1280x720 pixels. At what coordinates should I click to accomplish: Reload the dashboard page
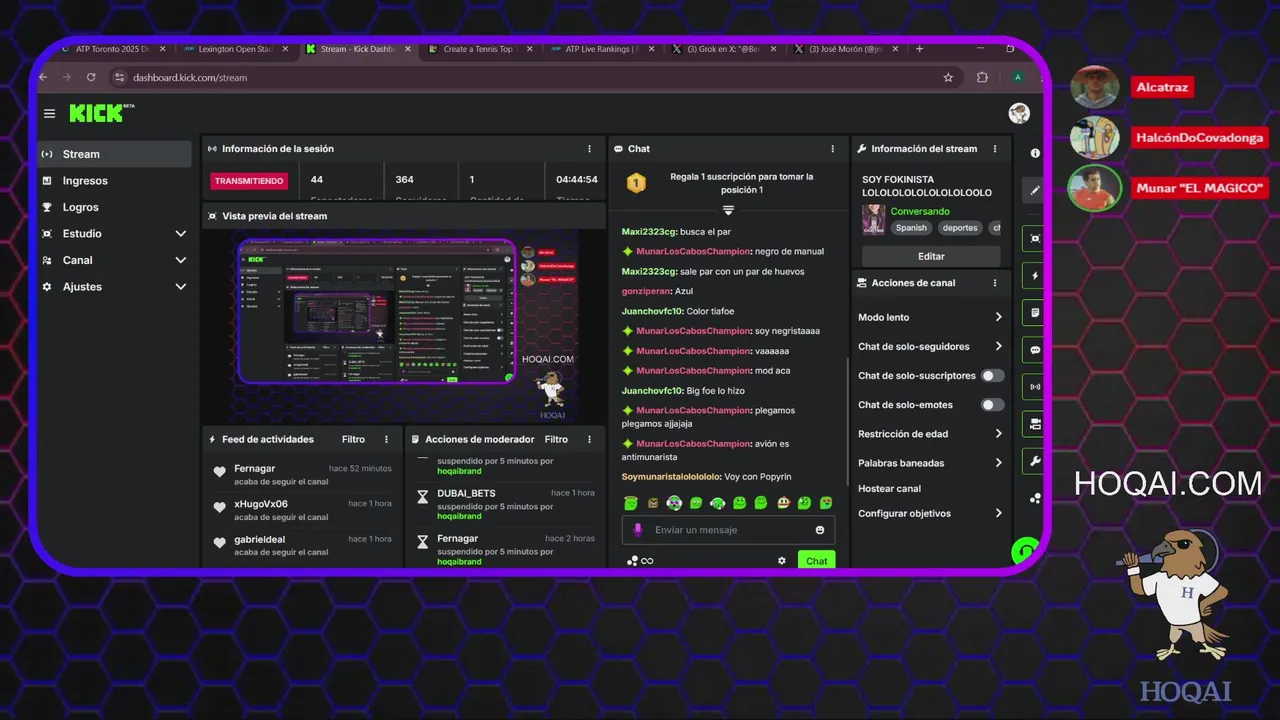pos(91,77)
